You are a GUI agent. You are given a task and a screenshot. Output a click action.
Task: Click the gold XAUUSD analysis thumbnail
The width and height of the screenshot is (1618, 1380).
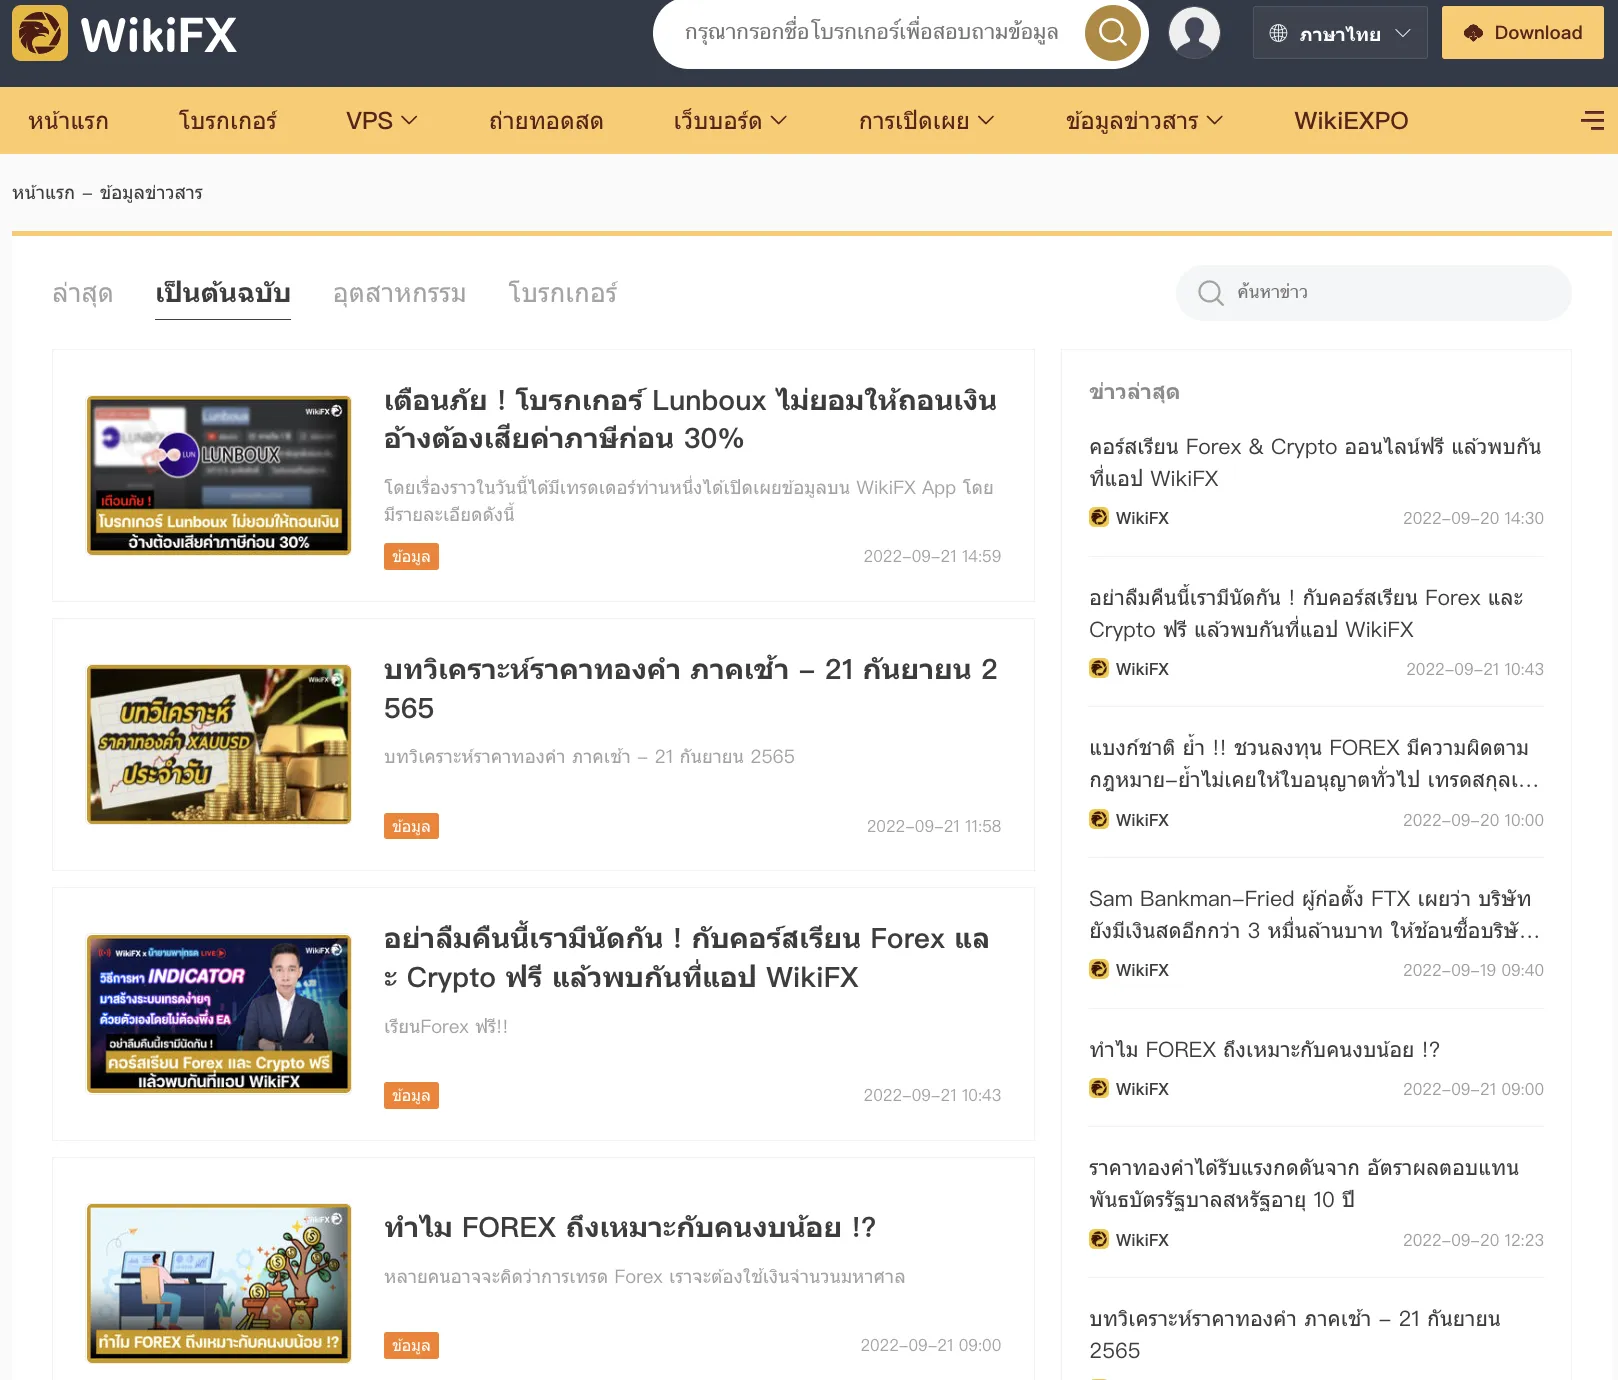219,744
